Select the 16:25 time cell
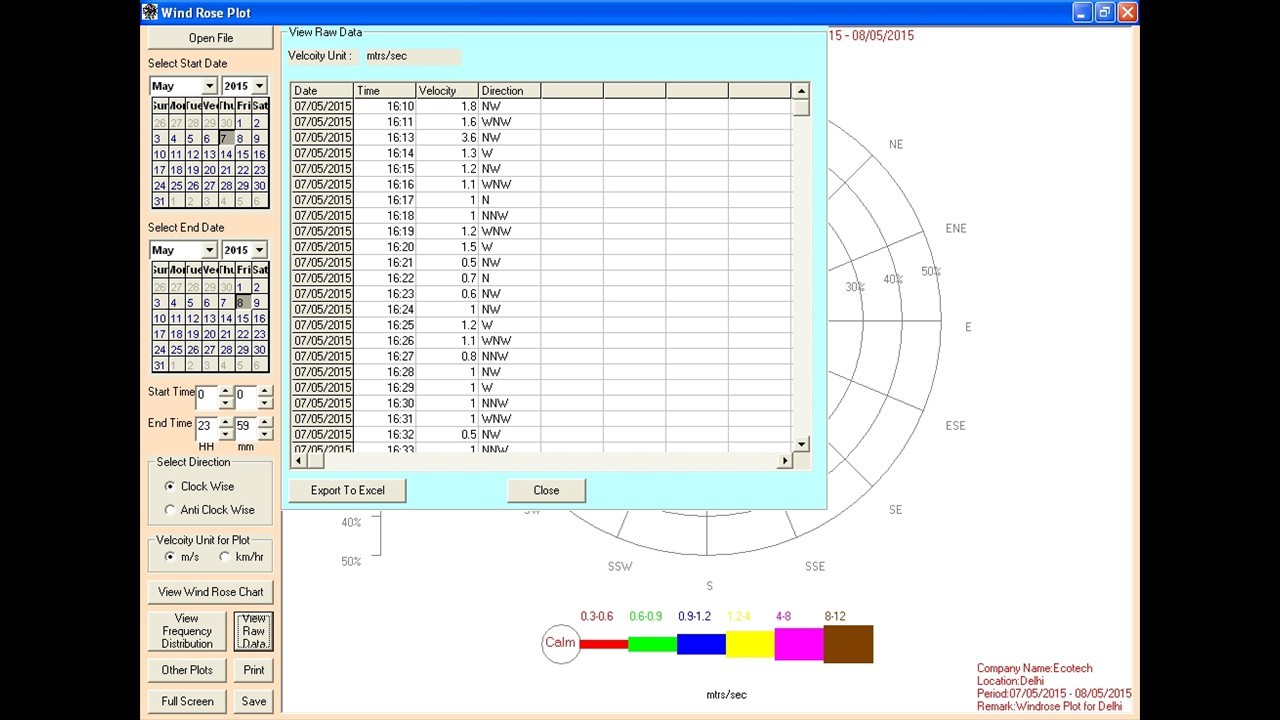Viewport: 1280px width, 720px height. (385, 325)
